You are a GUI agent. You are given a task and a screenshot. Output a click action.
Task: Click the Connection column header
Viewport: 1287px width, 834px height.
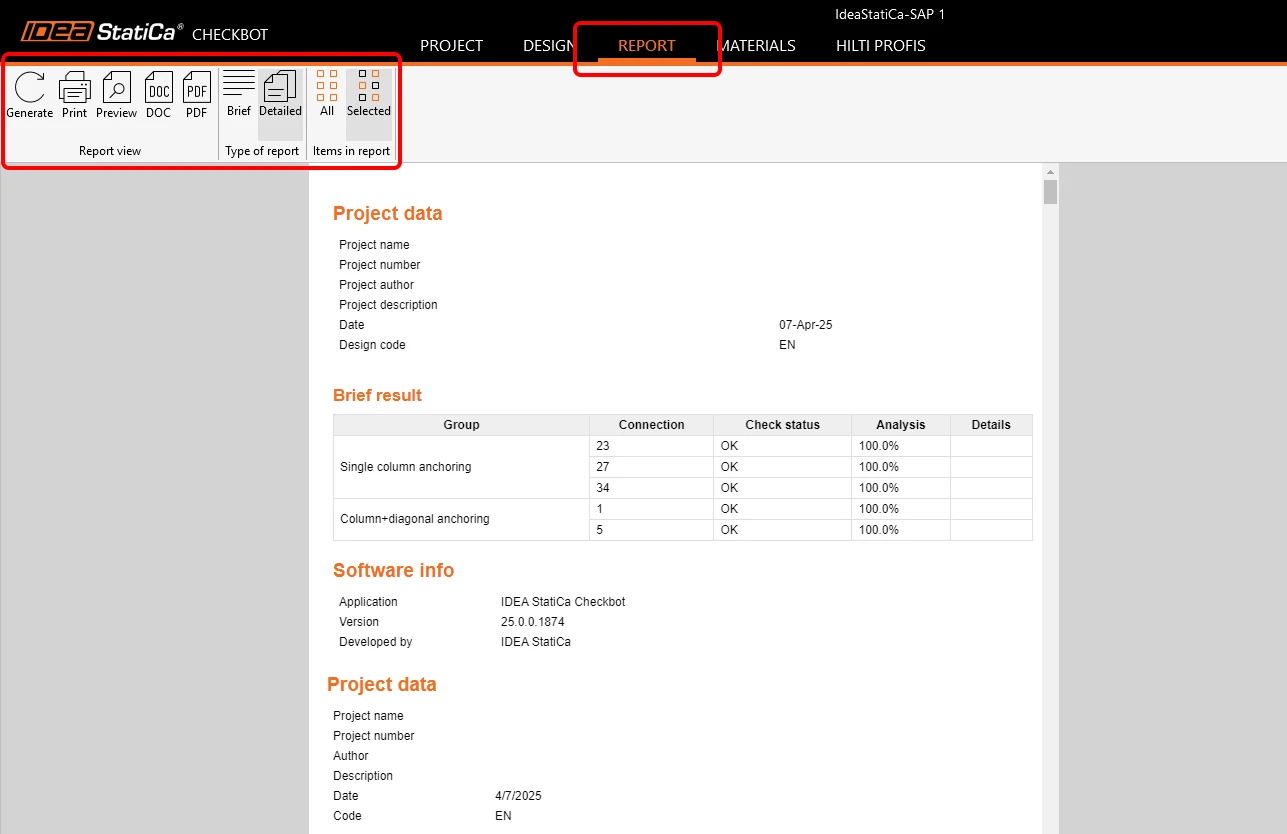click(651, 425)
